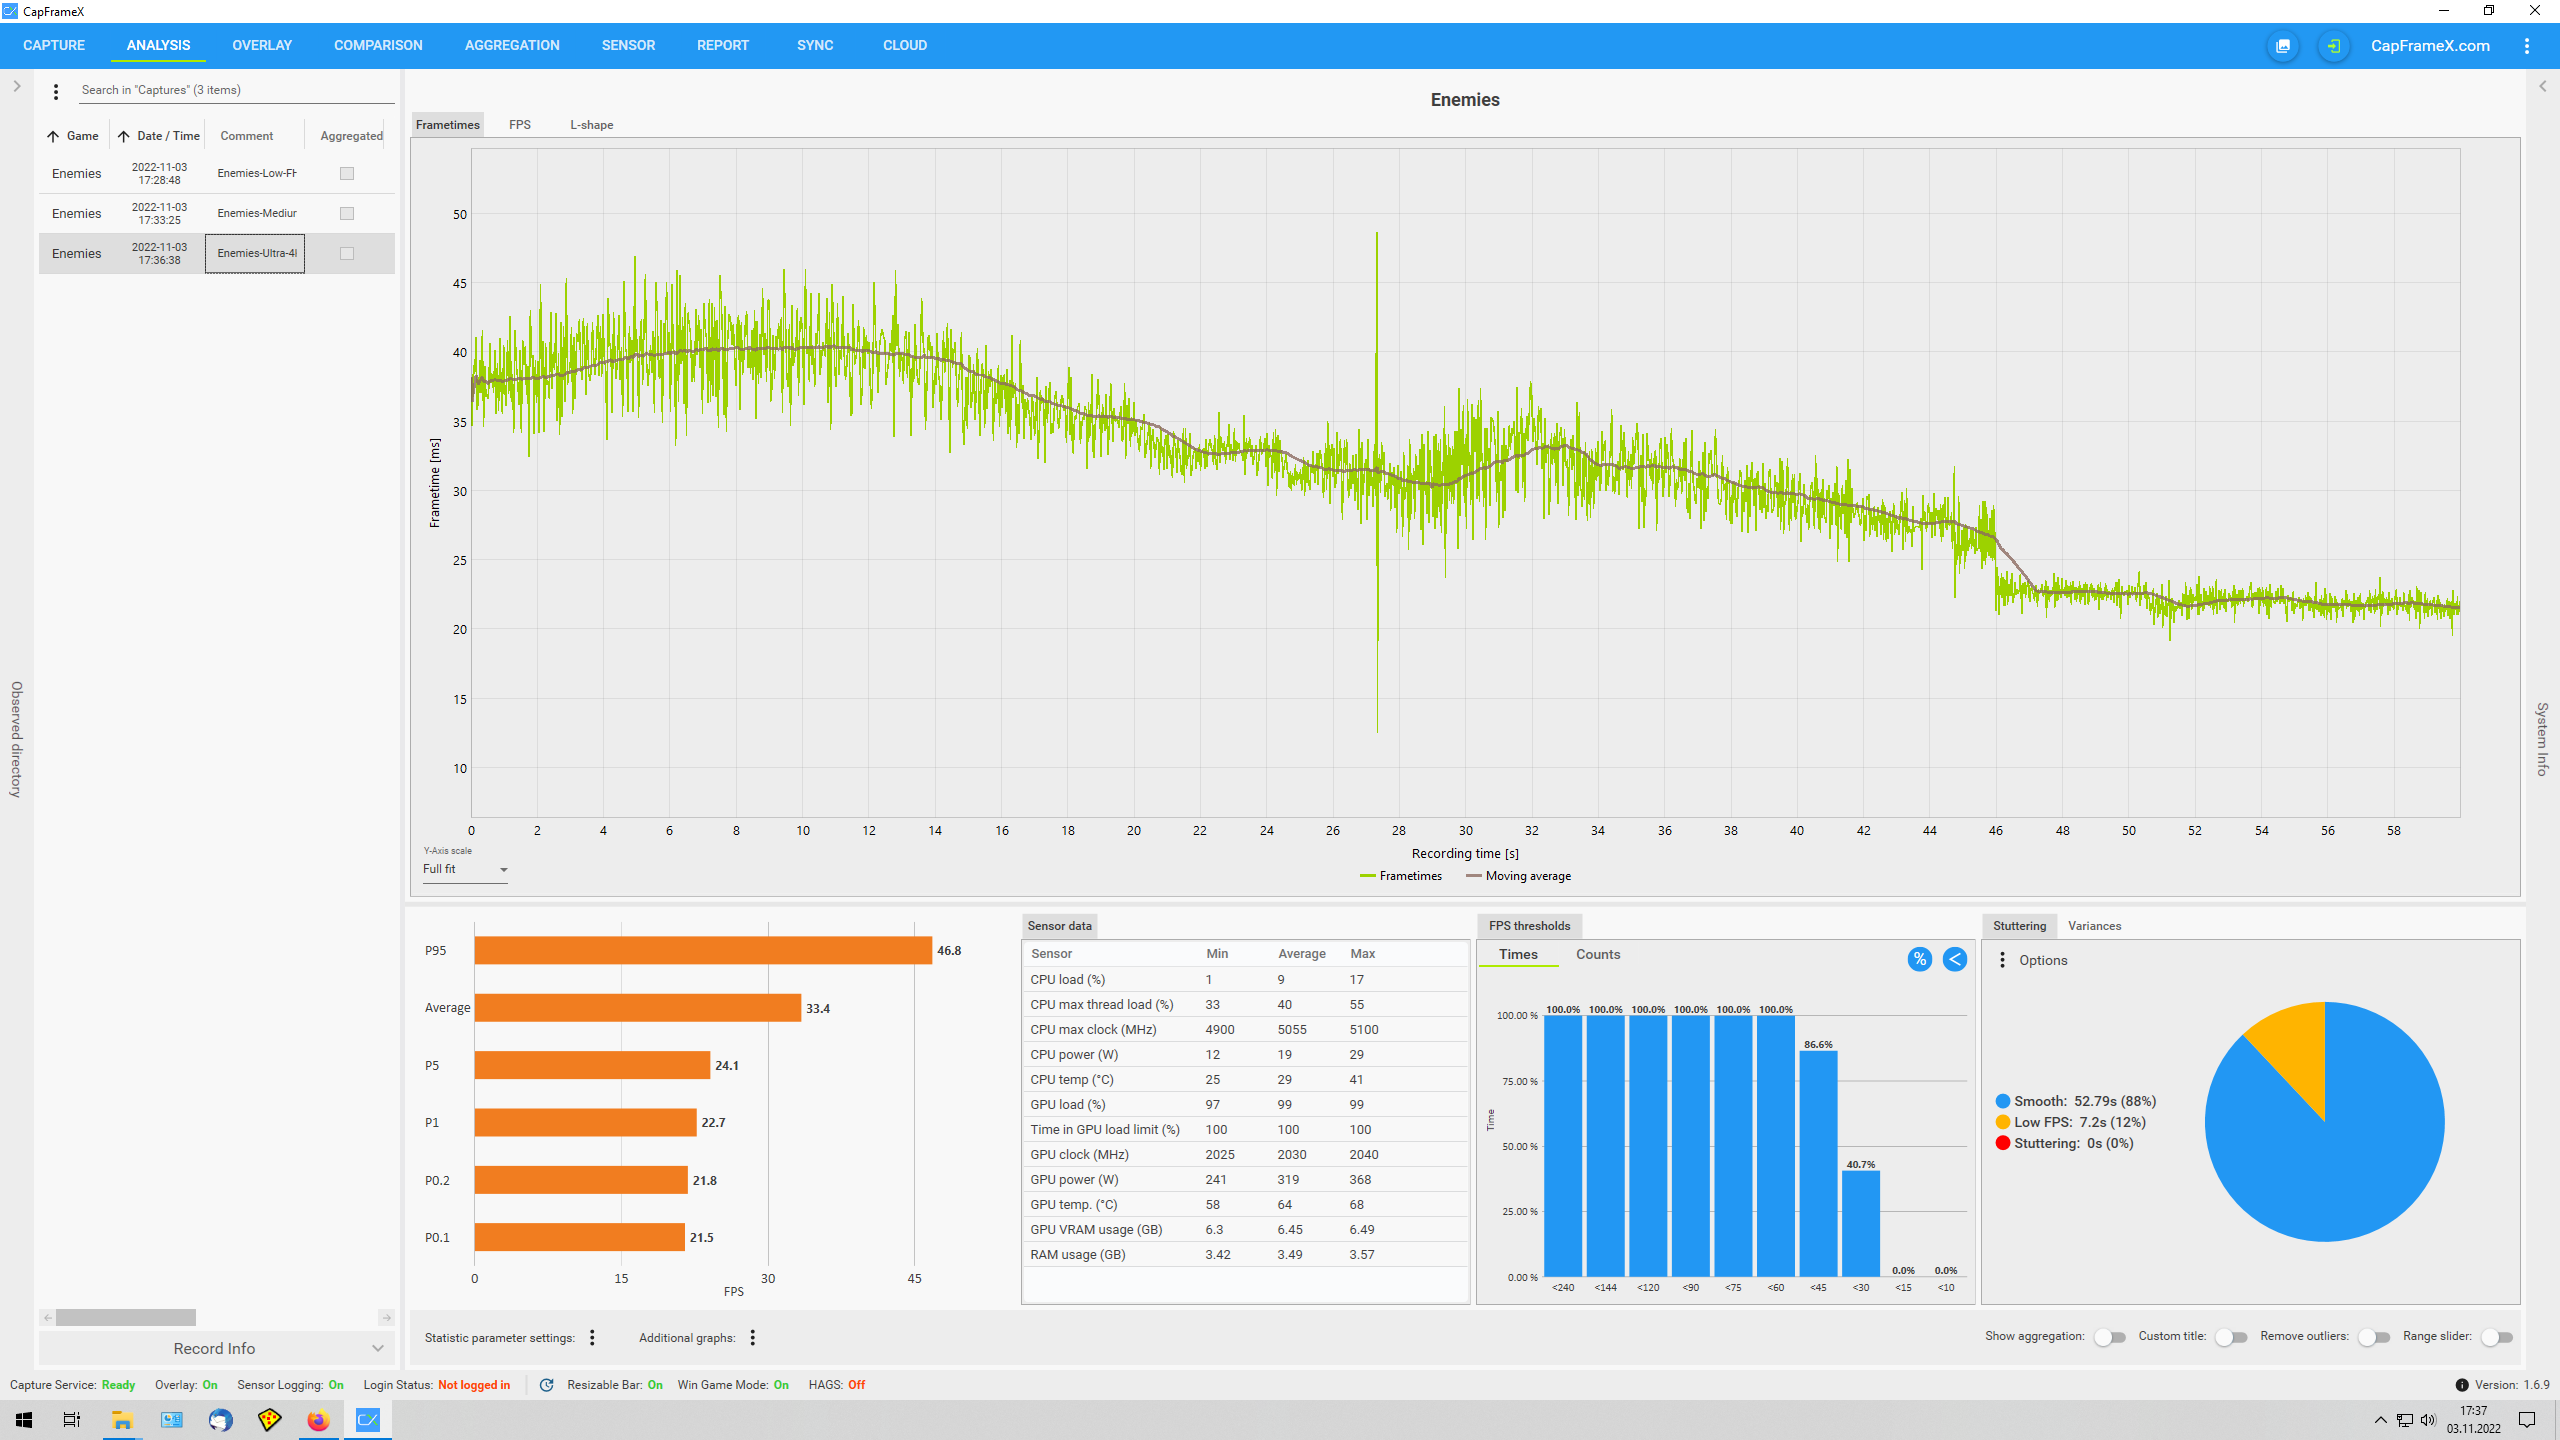Click refresh icon next to Login Status

click(546, 1385)
